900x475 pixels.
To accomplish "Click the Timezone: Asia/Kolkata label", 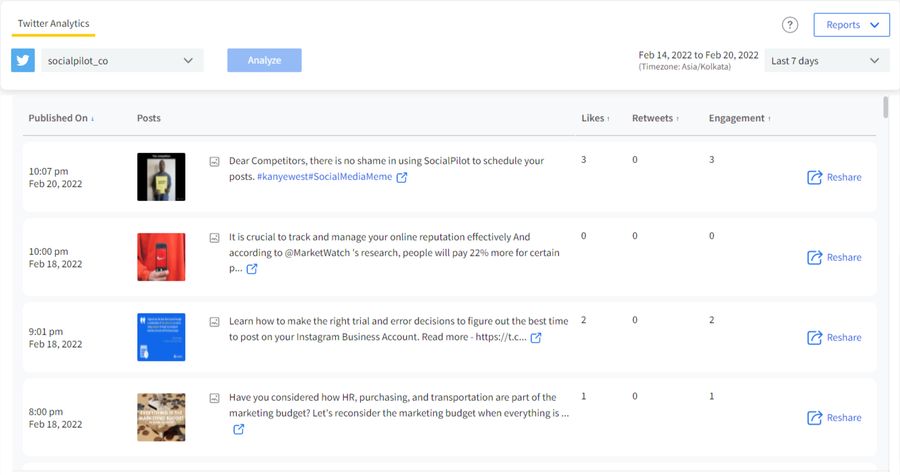I will 684,67.
